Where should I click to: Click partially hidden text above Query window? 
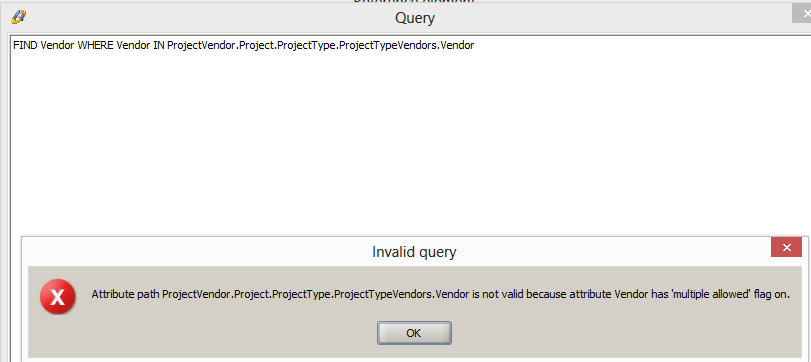click(x=414, y=2)
